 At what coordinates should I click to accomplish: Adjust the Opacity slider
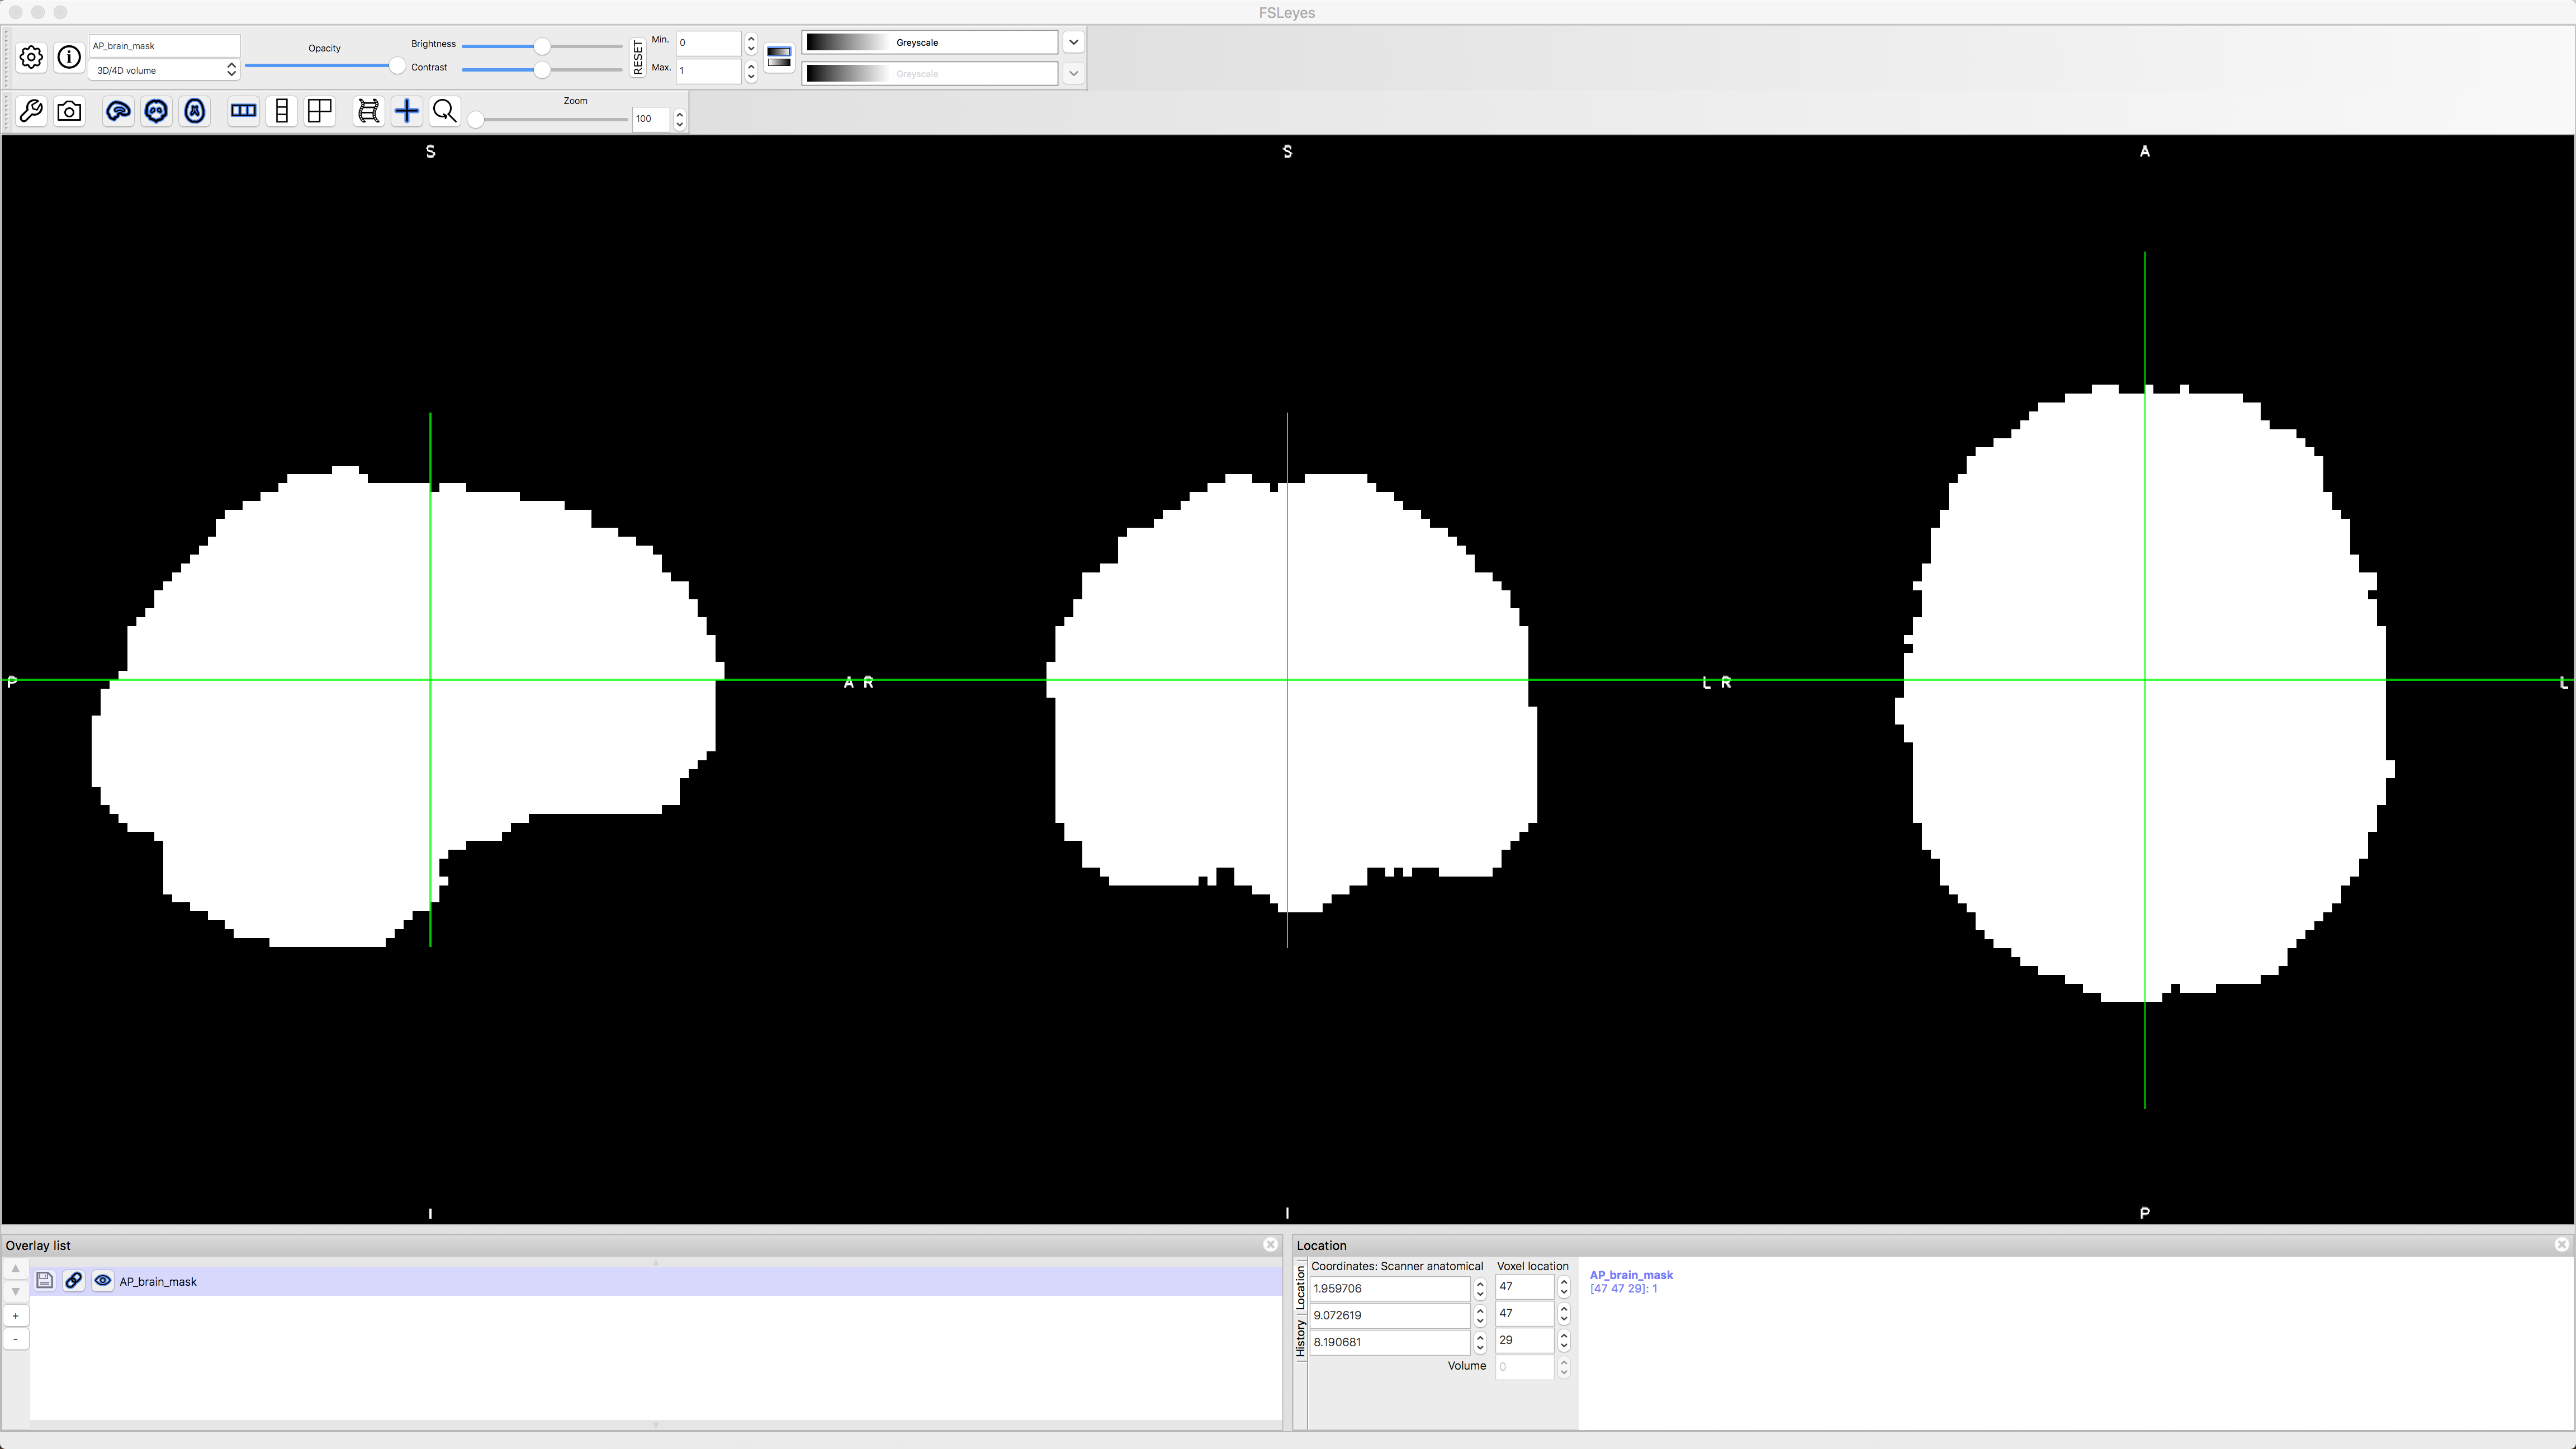coord(325,66)
